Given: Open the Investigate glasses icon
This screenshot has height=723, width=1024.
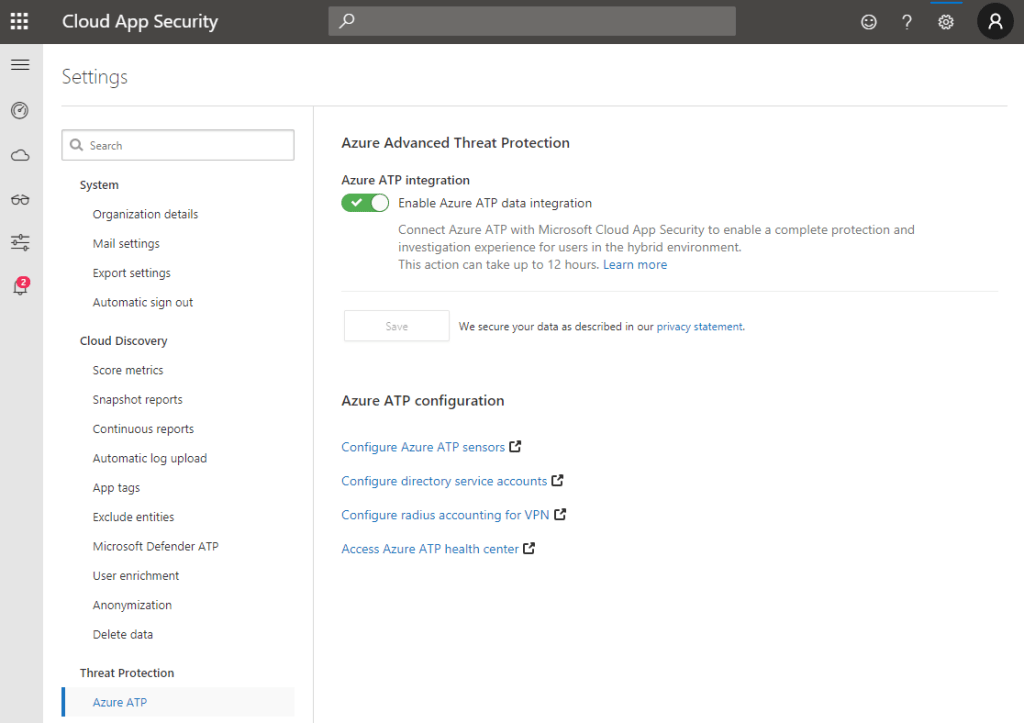Looking at the screenshot, I should pyautogui.click(x=20, y=199).
